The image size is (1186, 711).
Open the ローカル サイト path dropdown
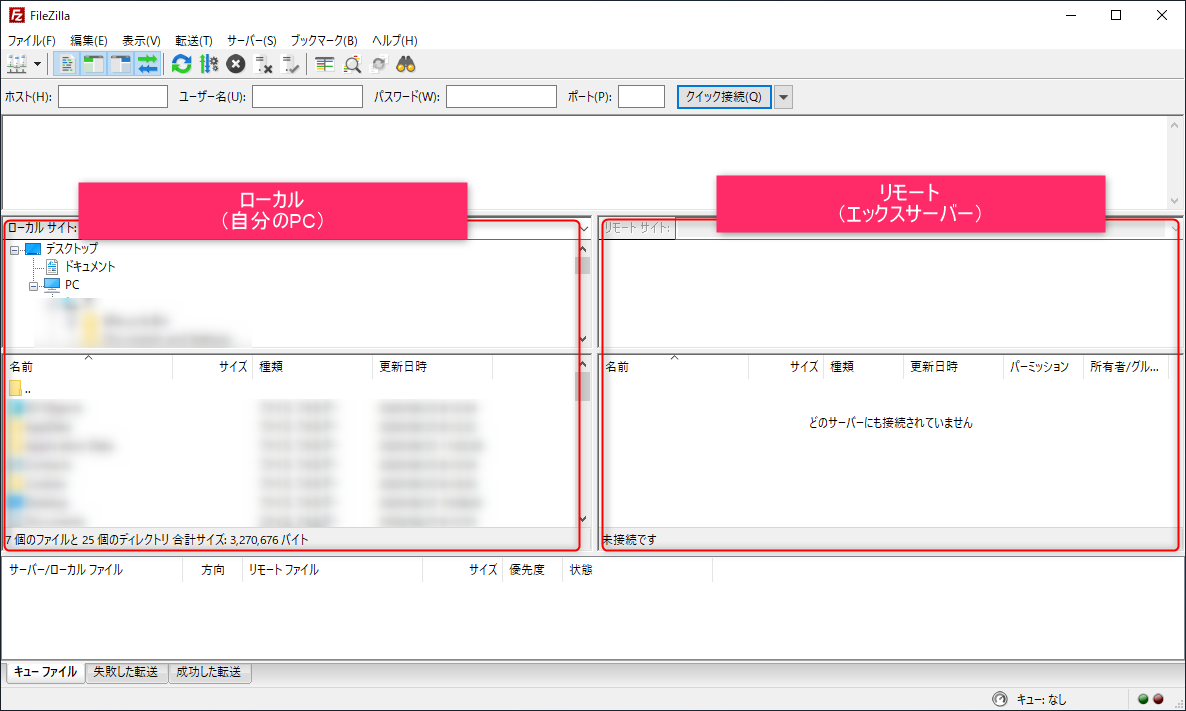583,228
